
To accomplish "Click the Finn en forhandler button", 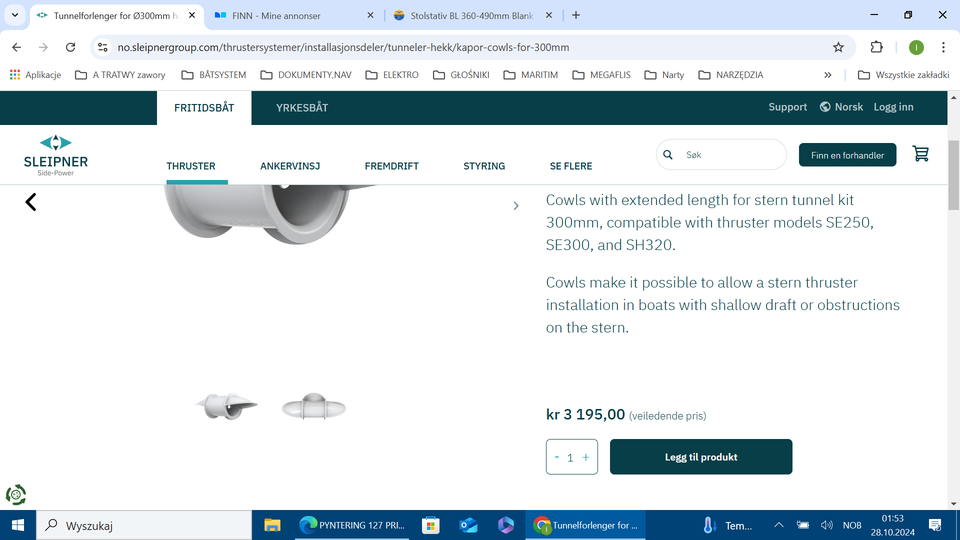I will click(x=847, y=155).
